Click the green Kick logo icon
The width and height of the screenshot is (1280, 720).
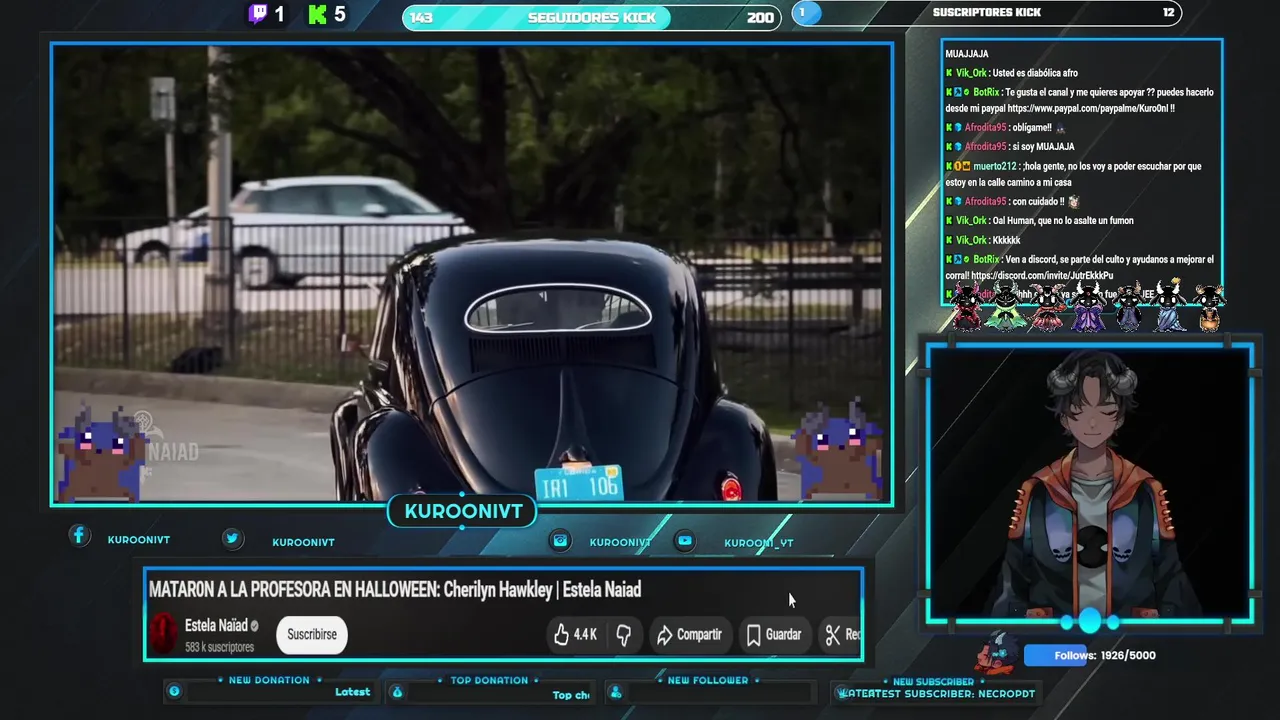[318, 14]
